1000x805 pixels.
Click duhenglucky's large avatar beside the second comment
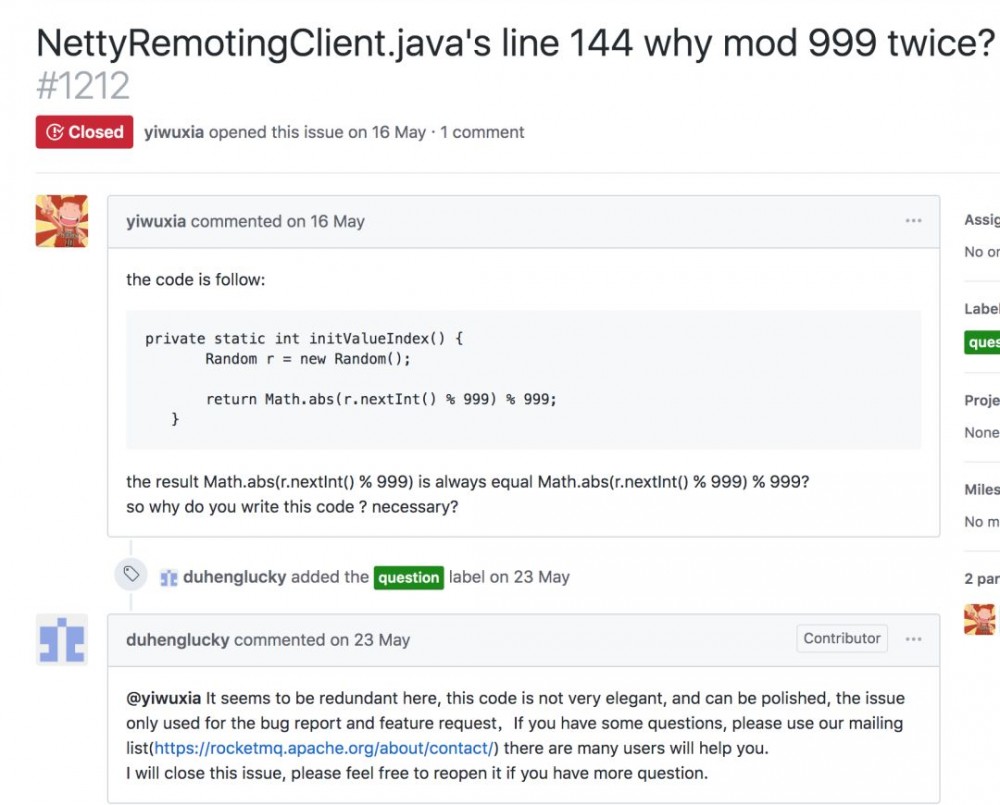coord(62,639)
